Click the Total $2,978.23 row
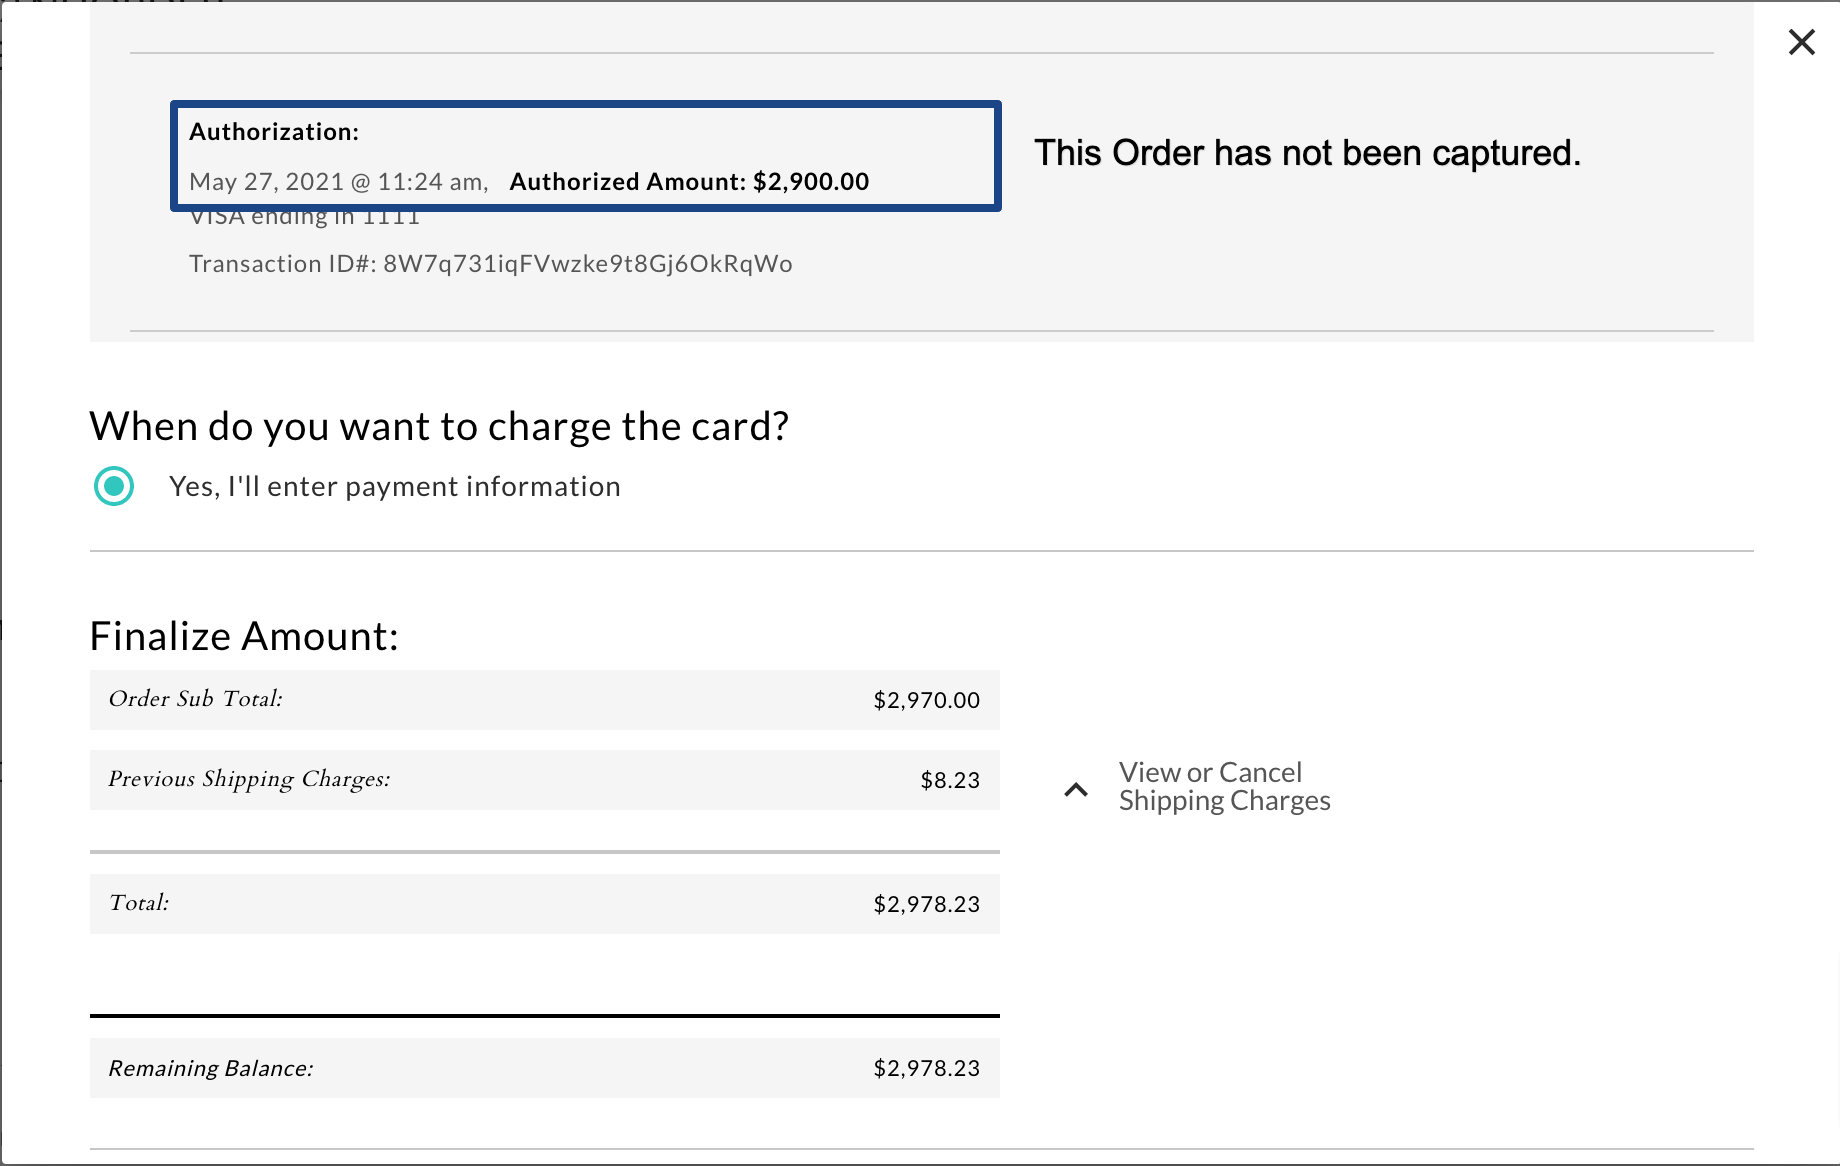Viewport: 1840px width, 1166px height. pyautogui.click(x=545, y=903)
